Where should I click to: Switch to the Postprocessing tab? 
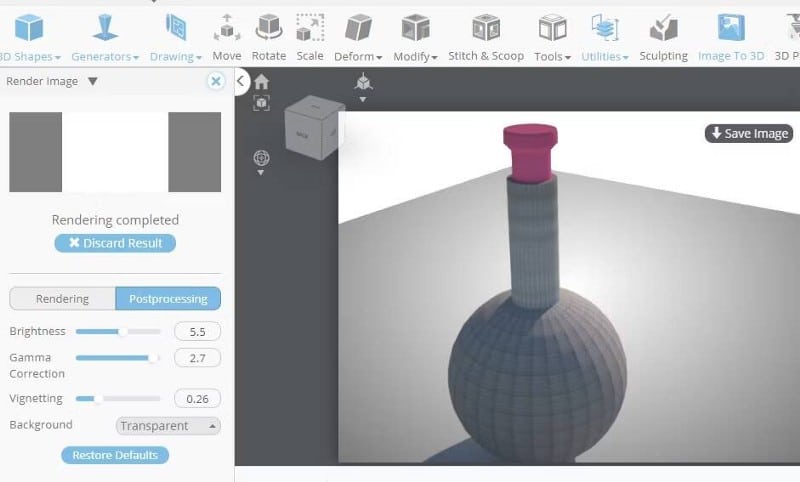click(168, 299)
